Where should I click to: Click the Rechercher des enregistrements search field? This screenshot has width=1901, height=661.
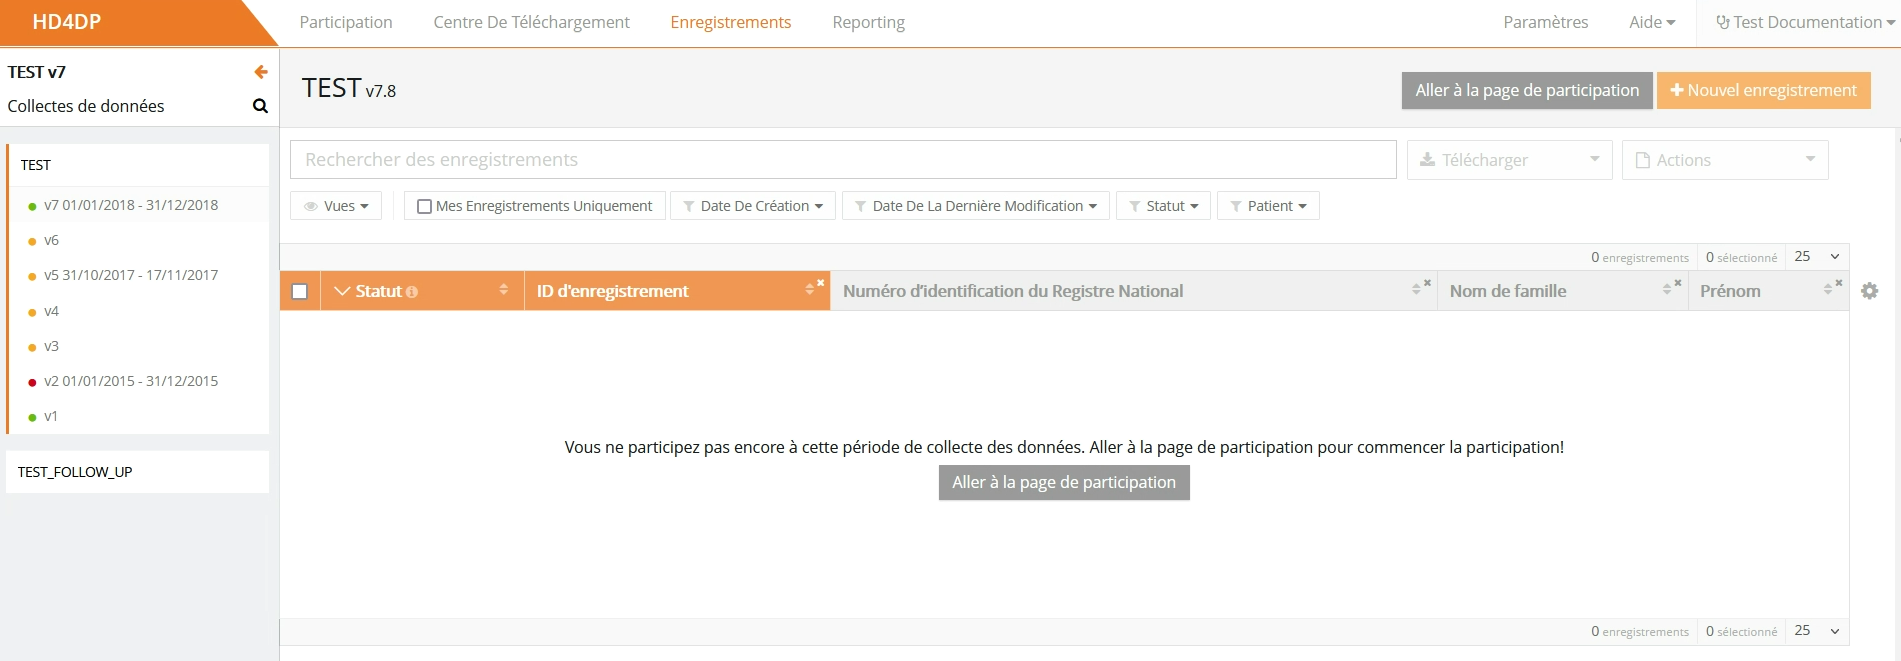pos(842,160)
